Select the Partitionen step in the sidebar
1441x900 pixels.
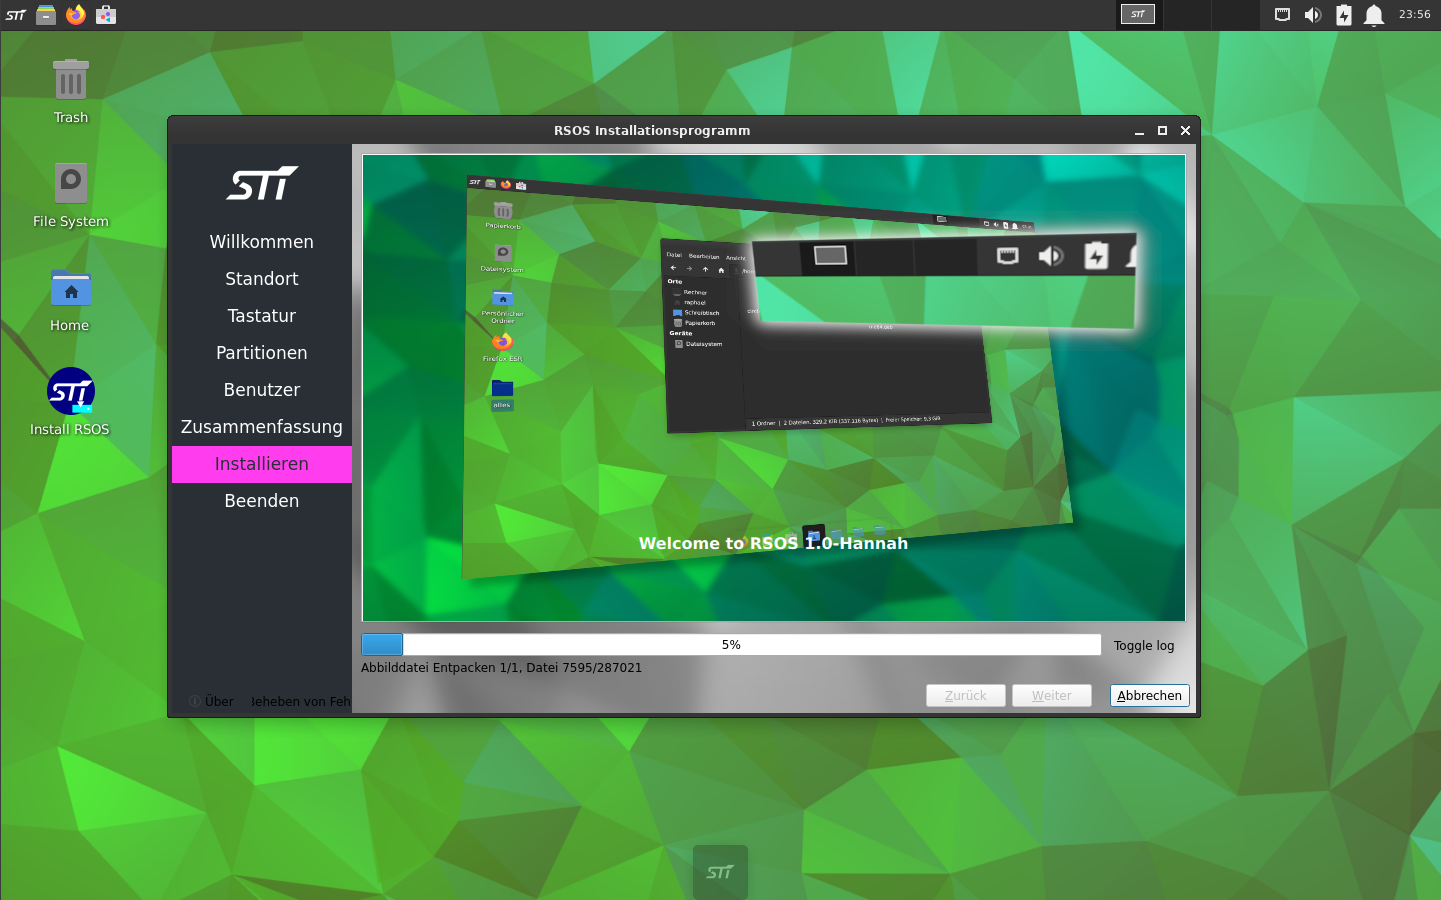261,353
